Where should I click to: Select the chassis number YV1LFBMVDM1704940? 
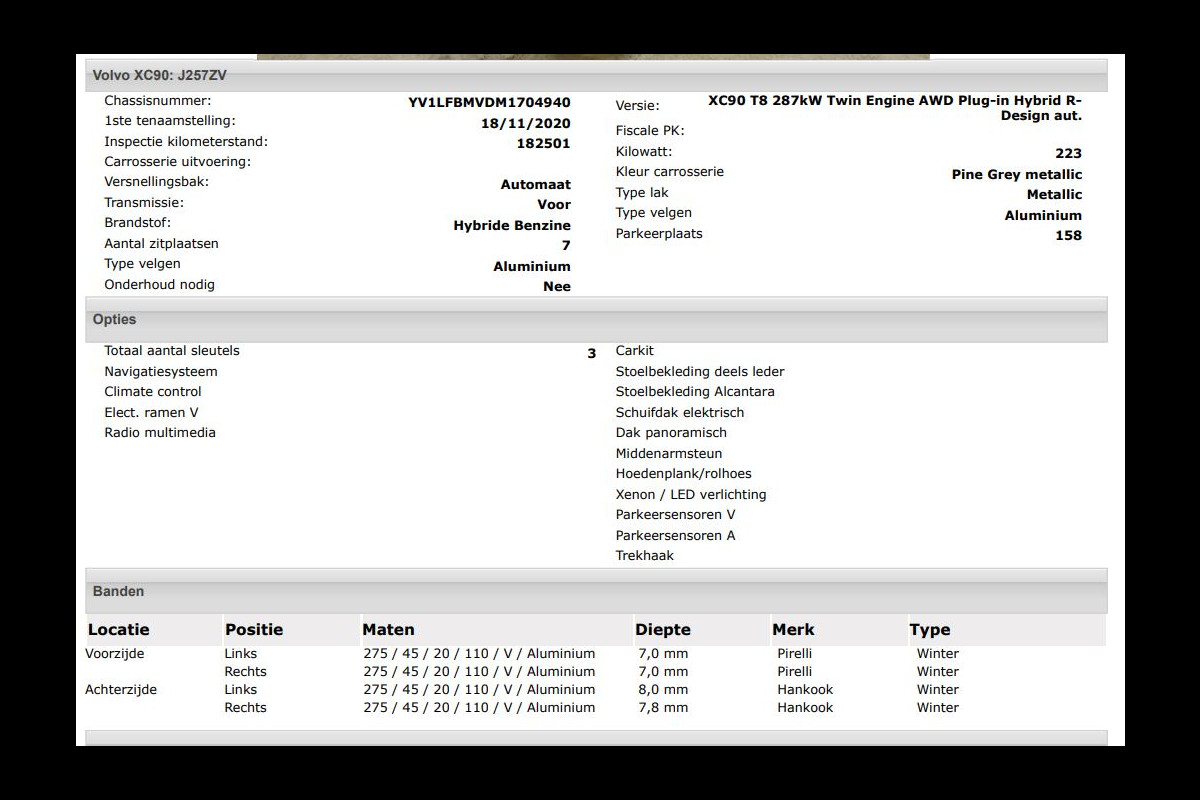click(489, 102)
